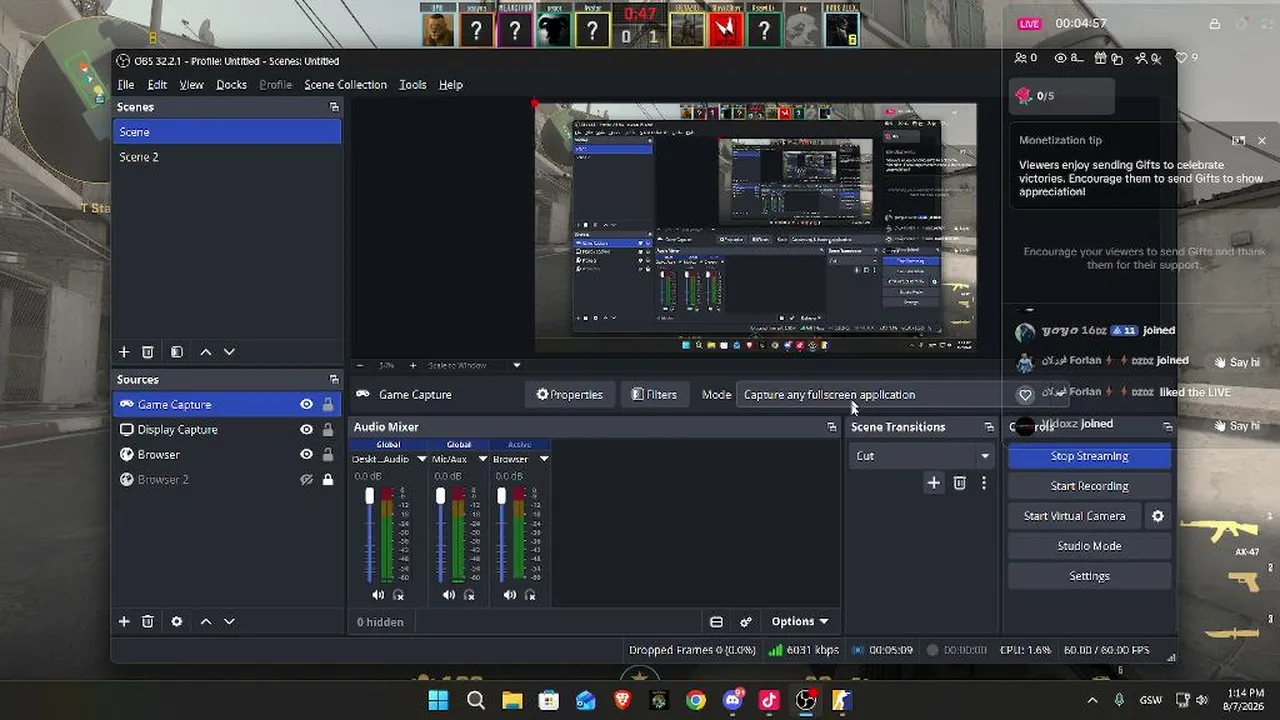Move the scene up with the arrow
This screenshot has height=720, width=1280.
click(x=206, y=352)
